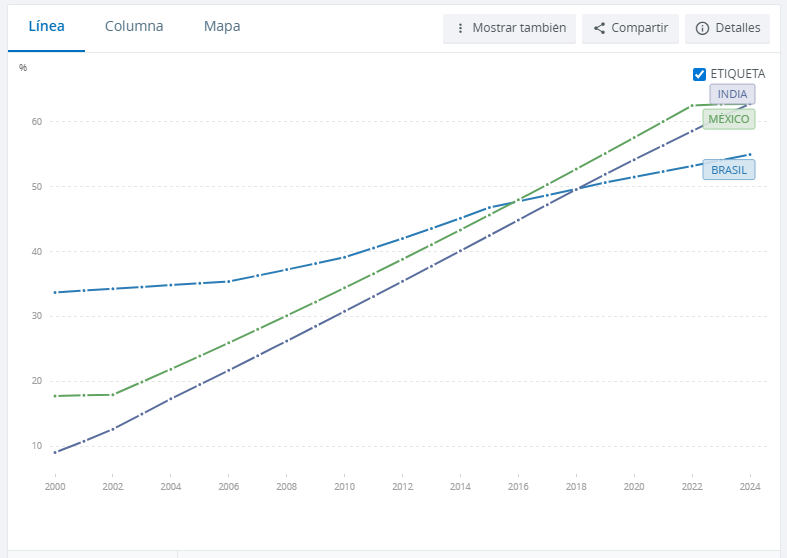787x558 pixels.
Task: Click the Mostrar también button
Action: pos(509,28)
